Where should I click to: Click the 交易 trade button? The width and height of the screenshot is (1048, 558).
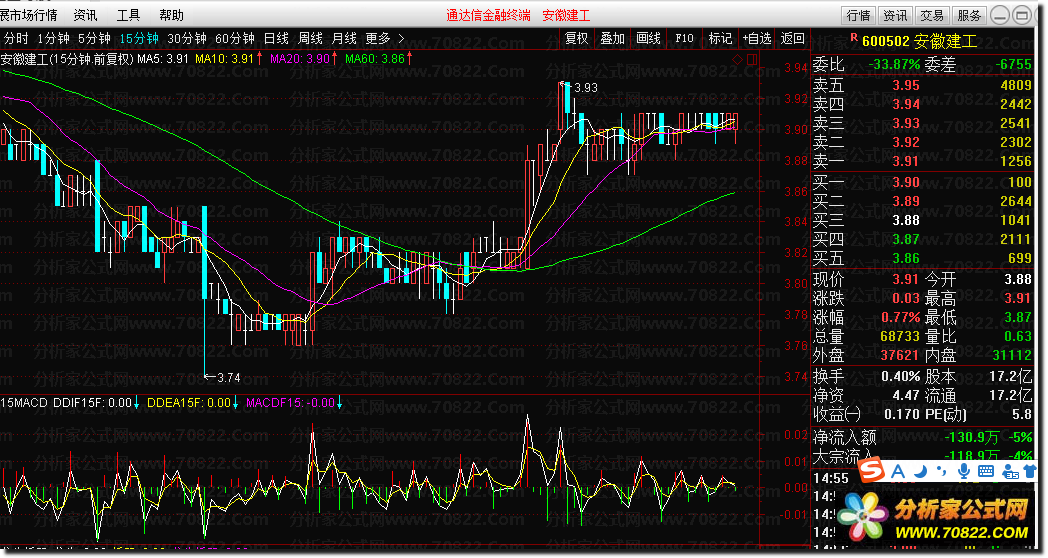pyautogui.click(x=932, y=15)
